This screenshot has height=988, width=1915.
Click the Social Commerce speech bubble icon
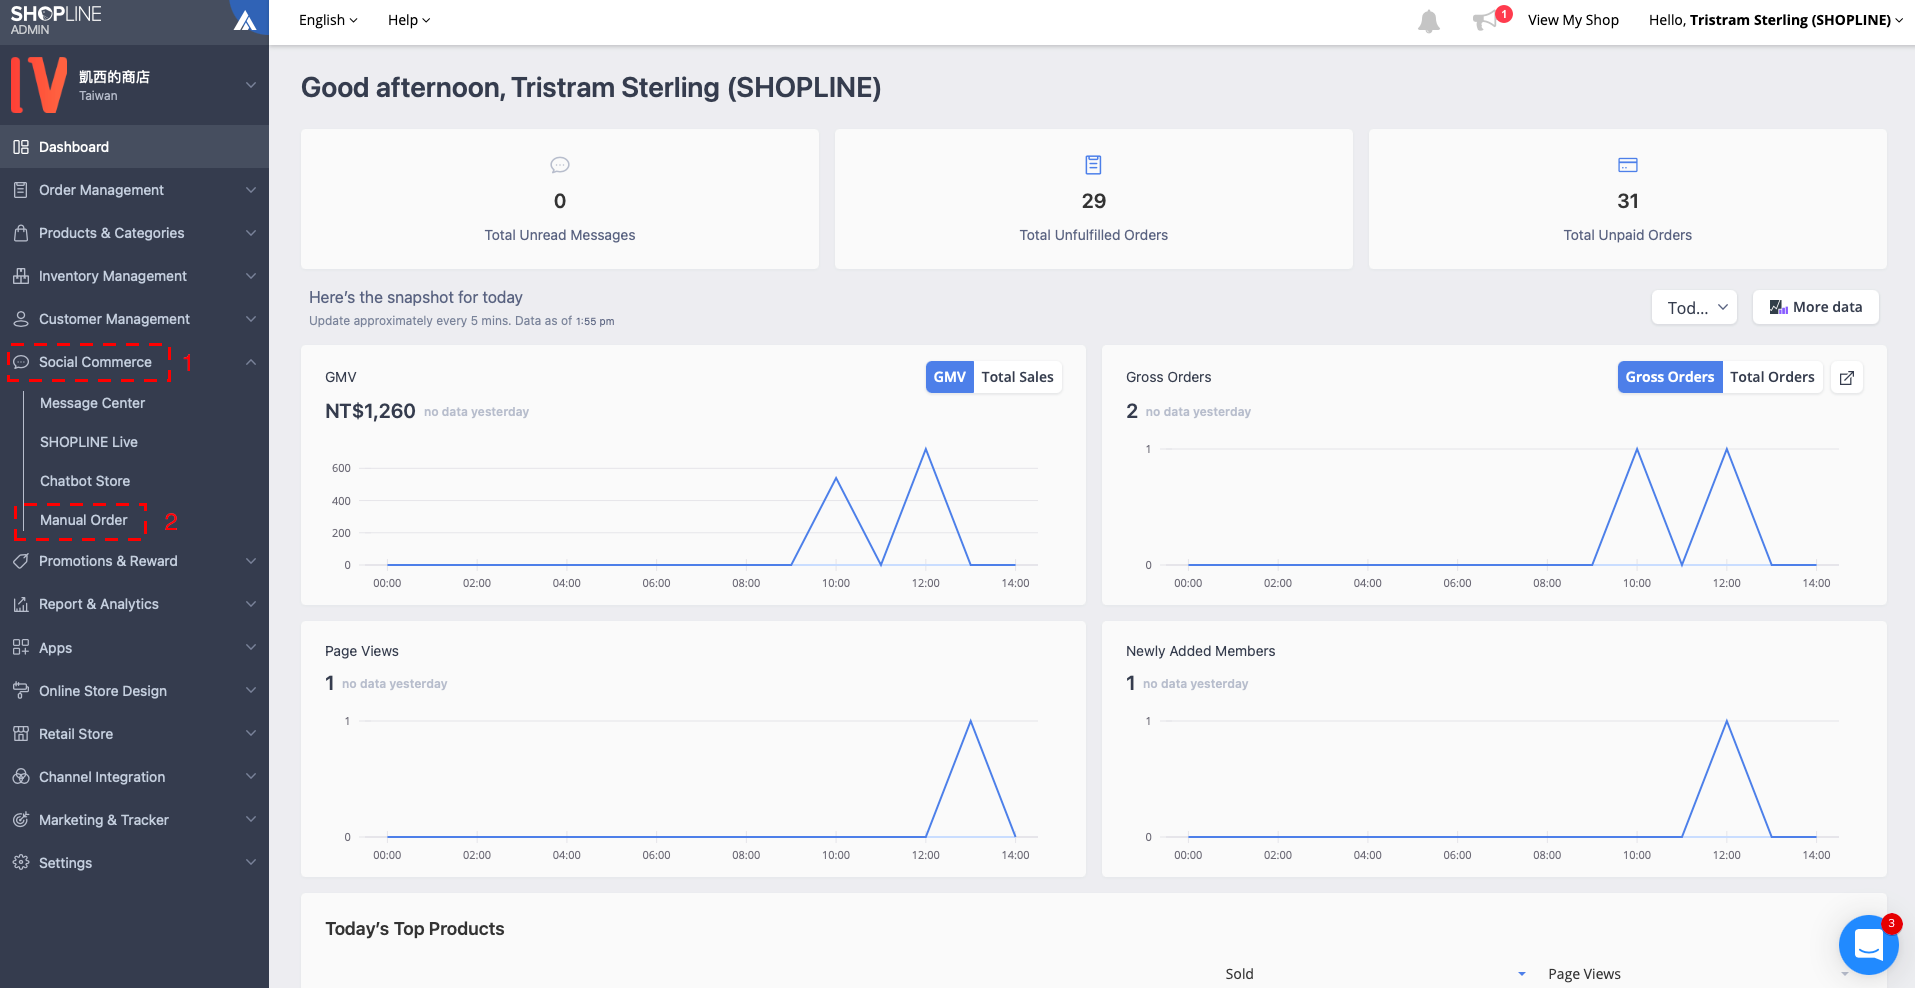(x=21, y=362)
